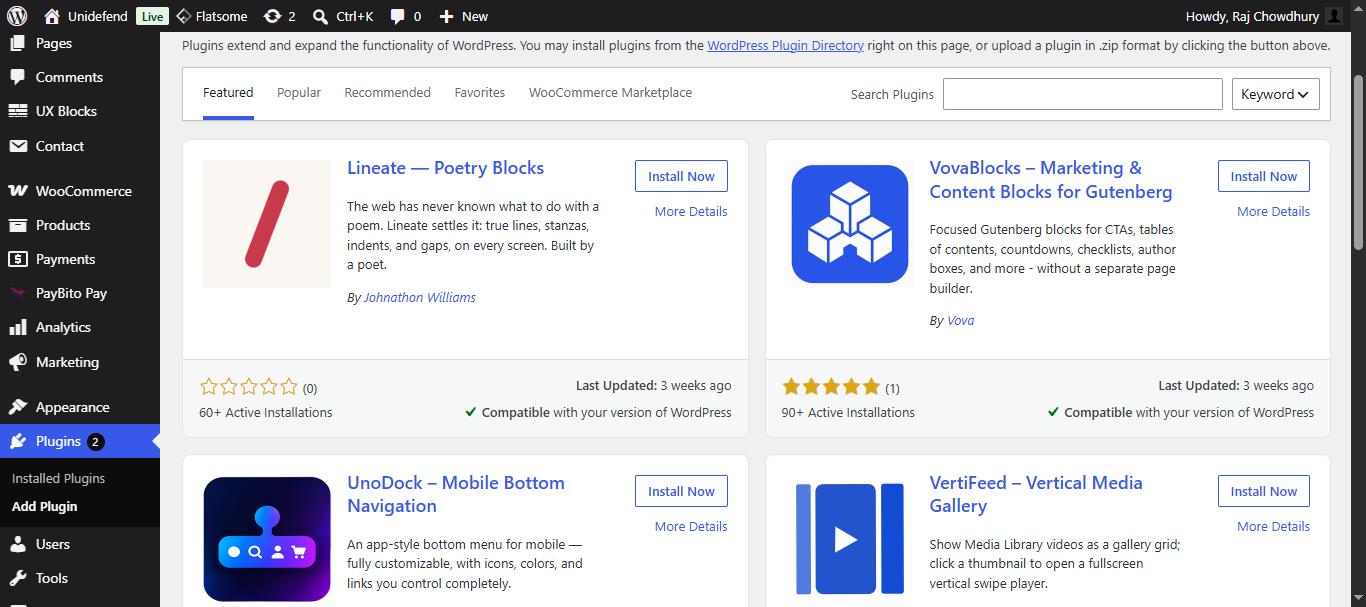The height and width of the screenshot is (607, 1366).
Task: Install the UnoDock plugin
Action: click(x=681, y=491)
